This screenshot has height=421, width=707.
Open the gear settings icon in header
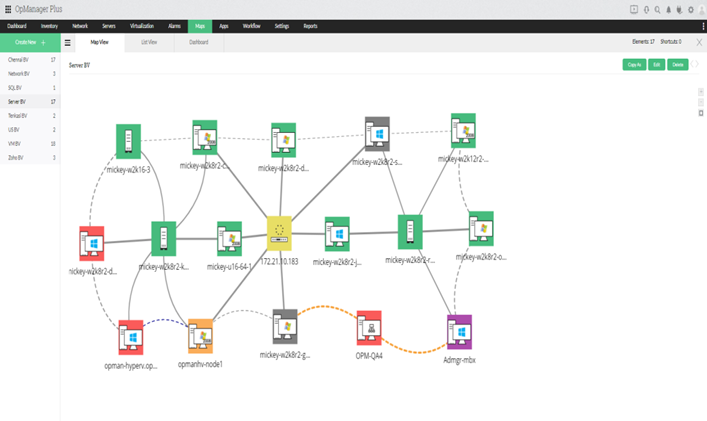[691, 9]
